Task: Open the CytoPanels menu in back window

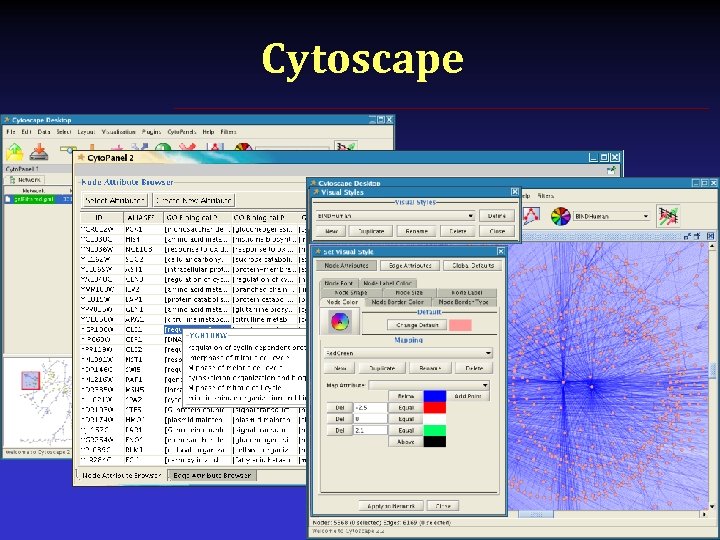Action: point(182,132)
